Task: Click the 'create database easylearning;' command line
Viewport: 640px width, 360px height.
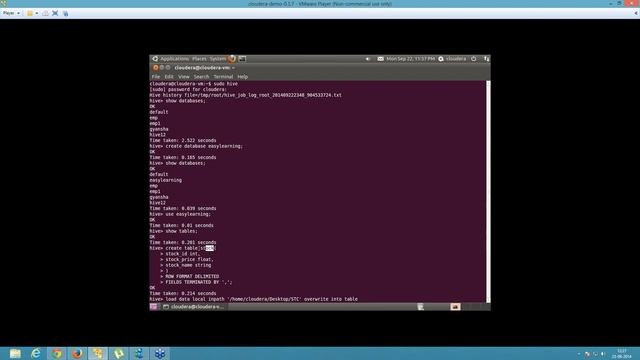Action: [196, 146]
